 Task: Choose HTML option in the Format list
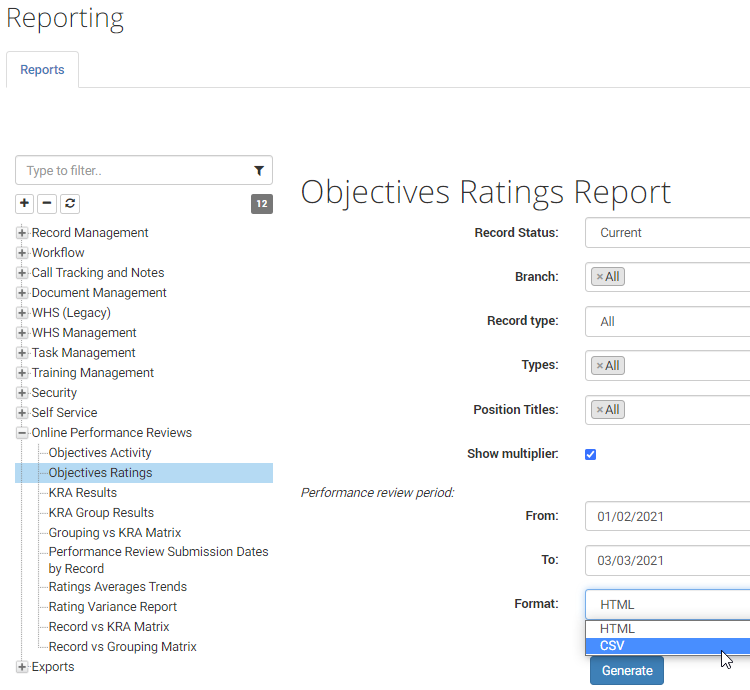click(668, 629)
